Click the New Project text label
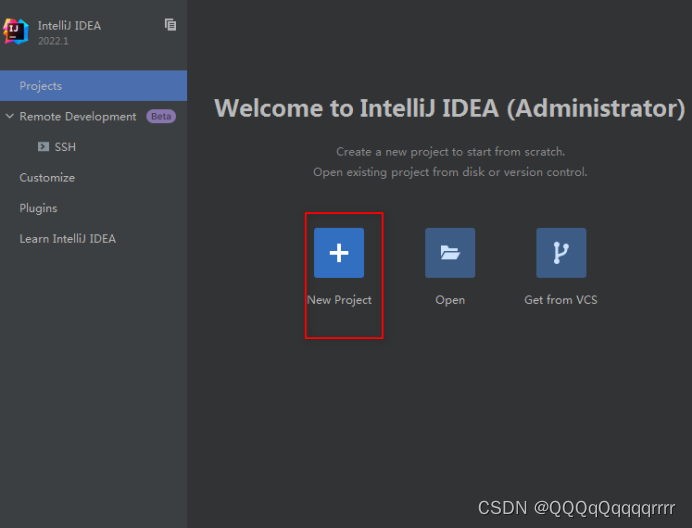This screenshot has width=692, height=528. pos(339,300)
